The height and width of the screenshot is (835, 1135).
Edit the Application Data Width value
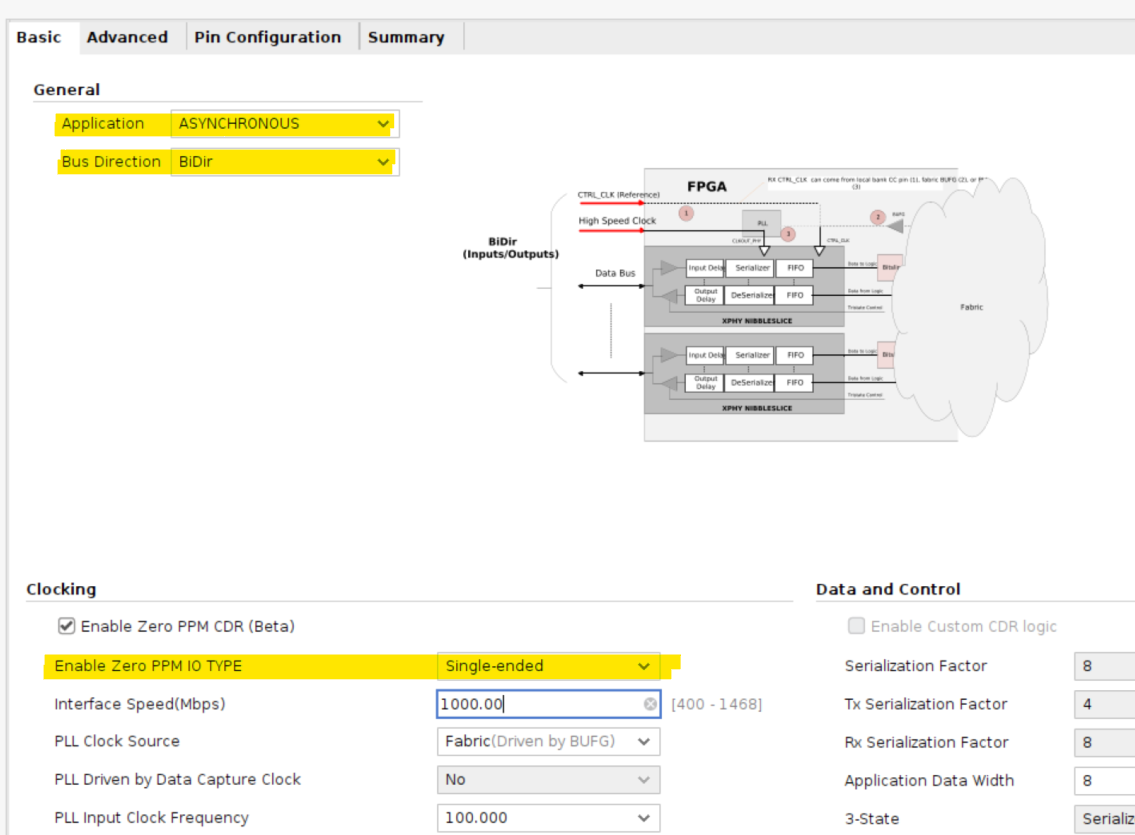(x=1107, y=780)
